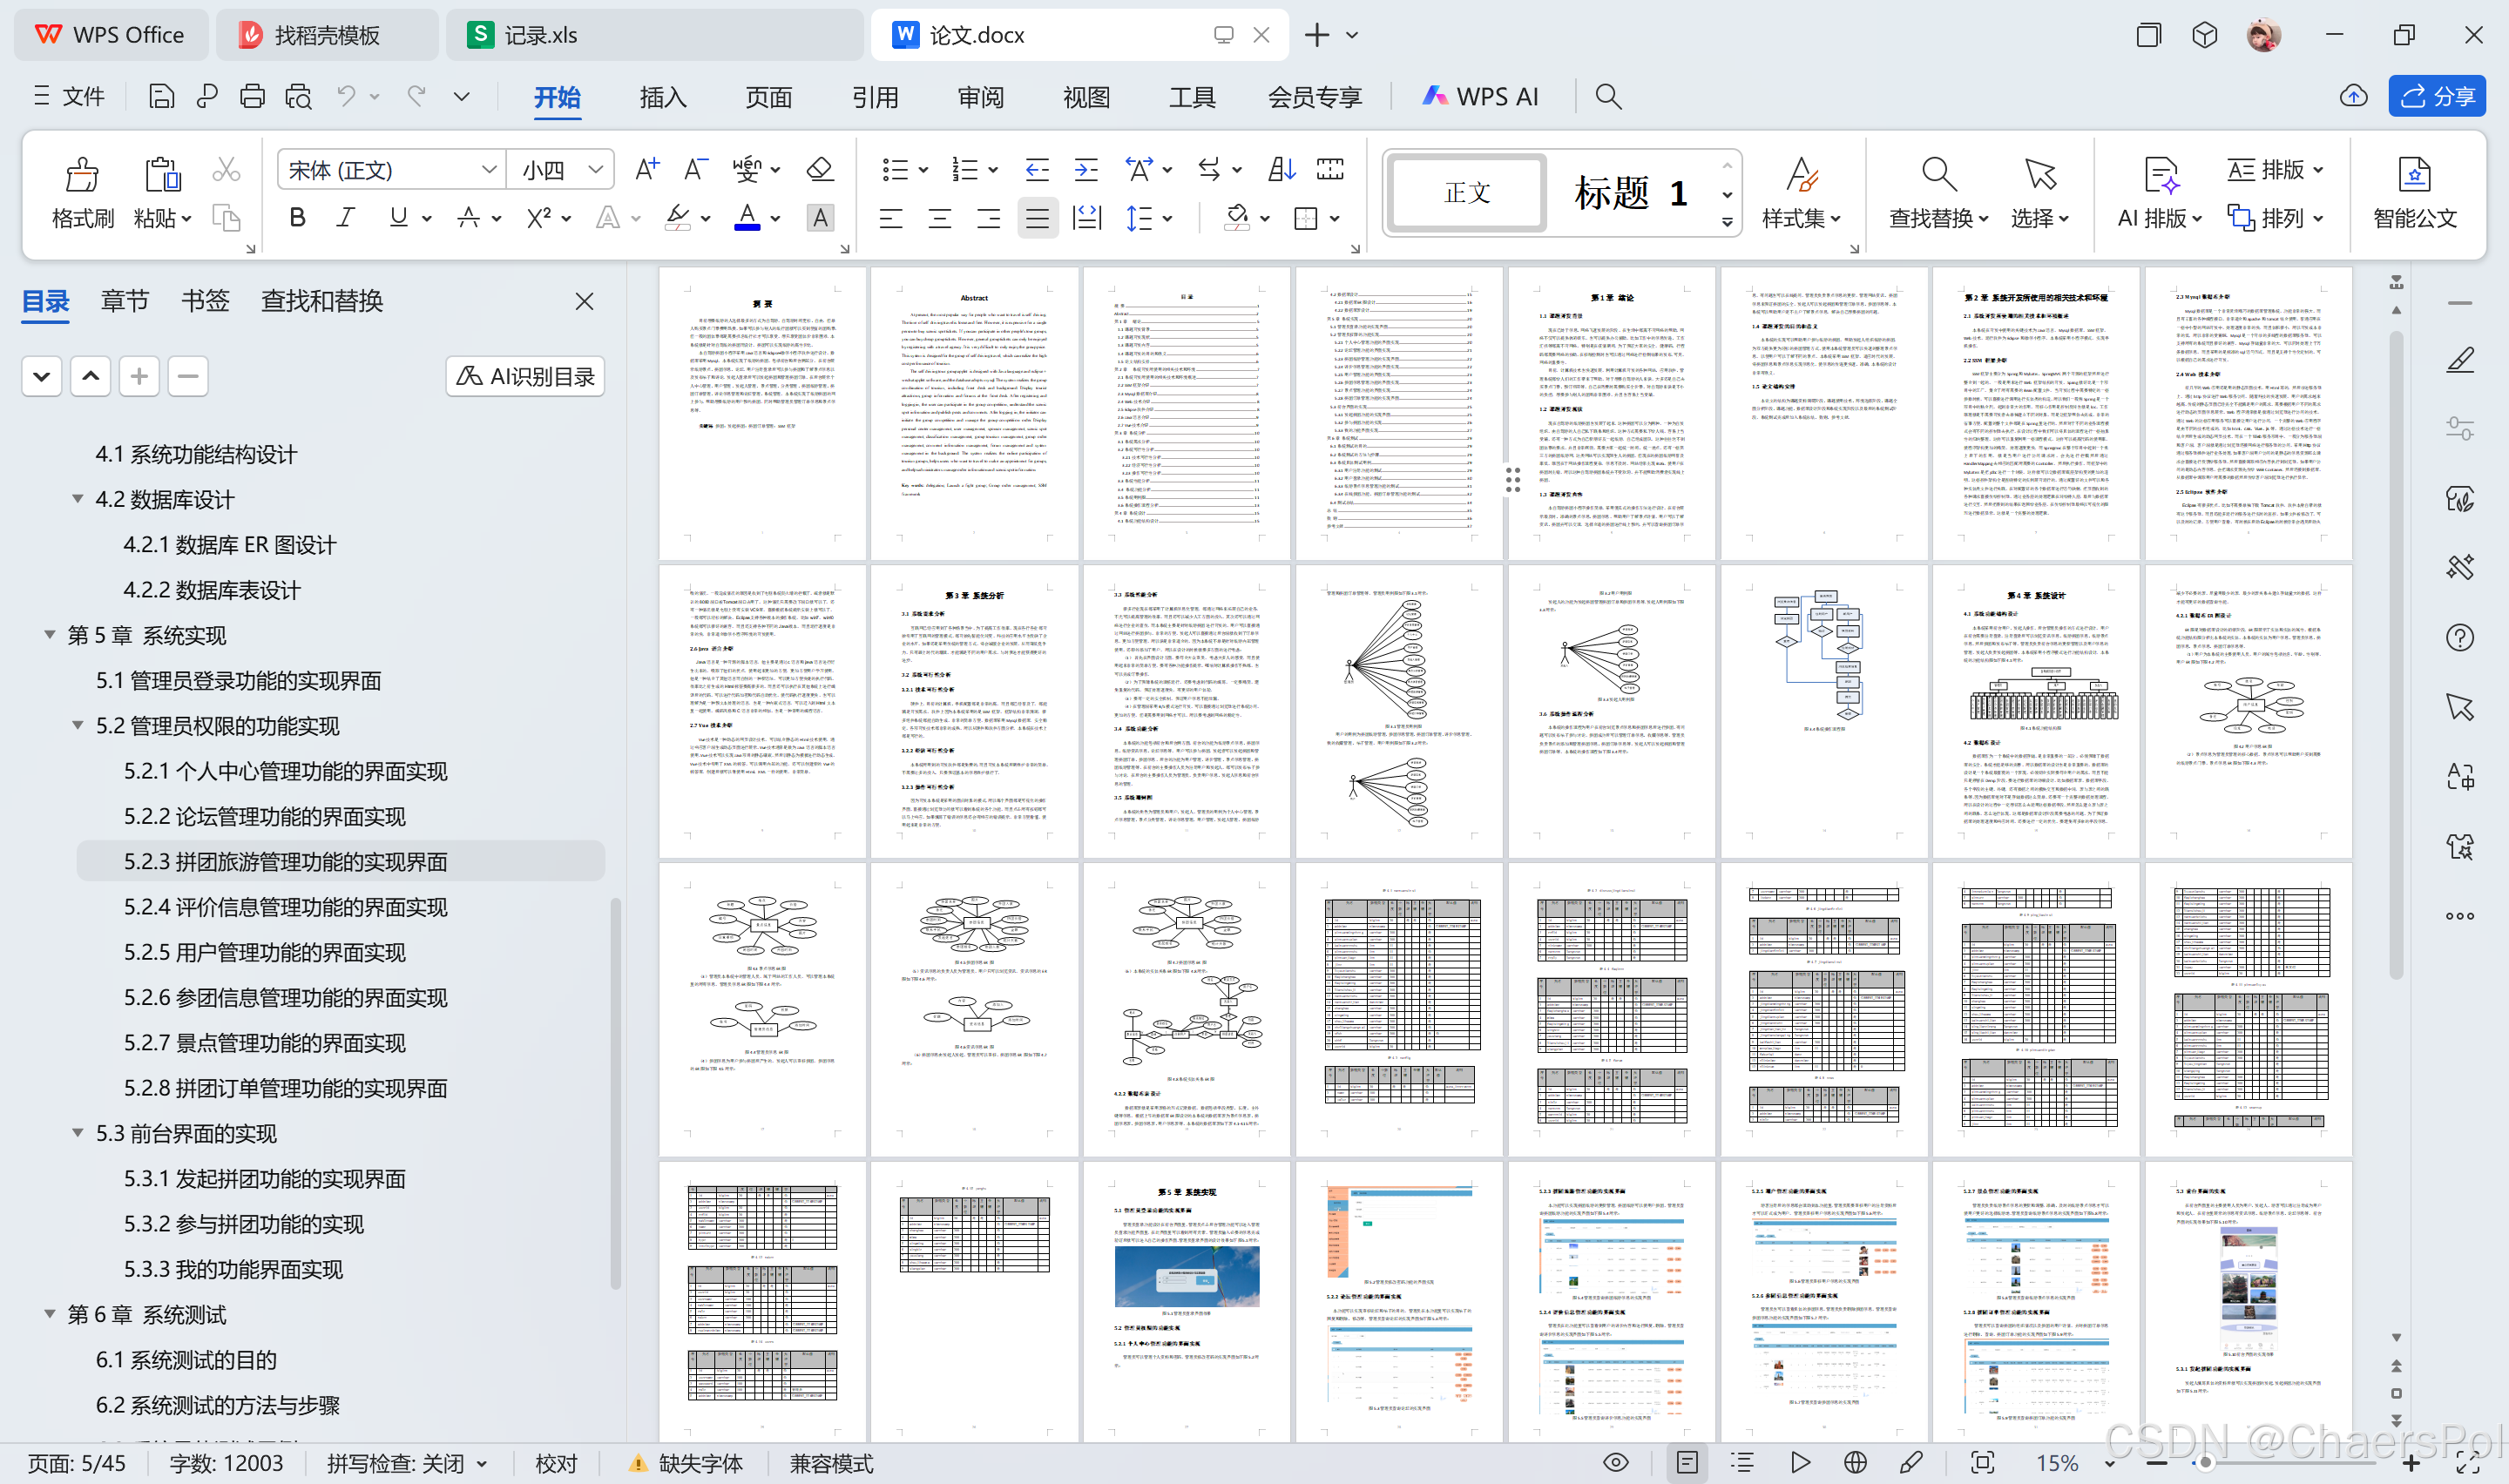Select outline item 5.2.4 评价信息管理功能的界面实现
The width and height of the screenshot is (2509, 1484).
point(285,906)
